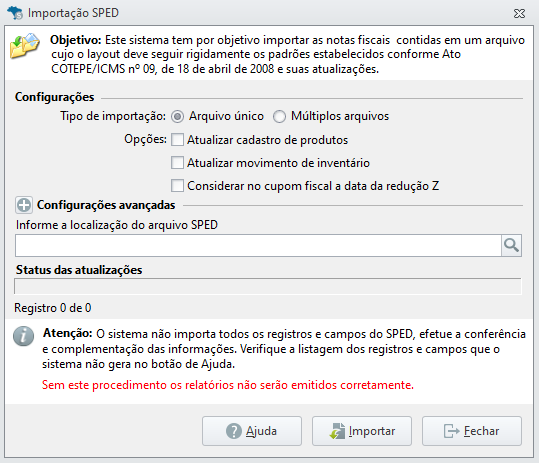
Task: Click the app icon in the title bar
Action: pos(15,13)
